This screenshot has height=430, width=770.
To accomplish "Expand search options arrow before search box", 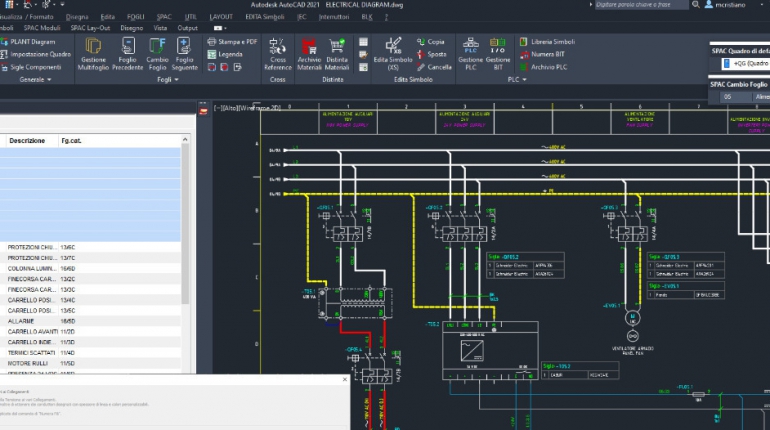I will (x=590, y=4).
